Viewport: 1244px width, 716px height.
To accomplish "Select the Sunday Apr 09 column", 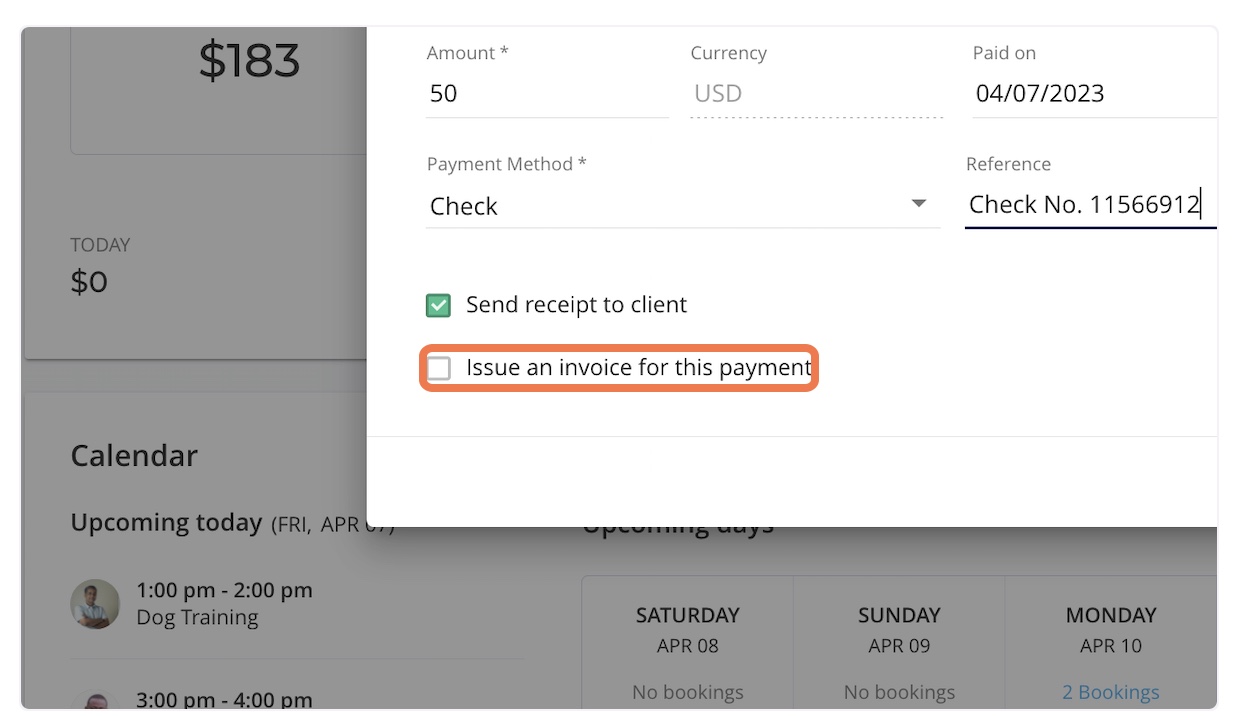I will 899,643.
